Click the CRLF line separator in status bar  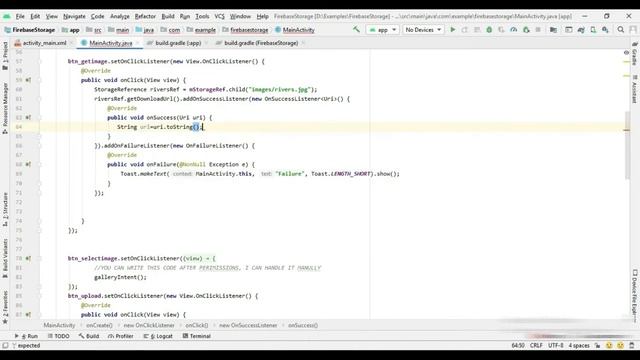[x=536, y=345]
